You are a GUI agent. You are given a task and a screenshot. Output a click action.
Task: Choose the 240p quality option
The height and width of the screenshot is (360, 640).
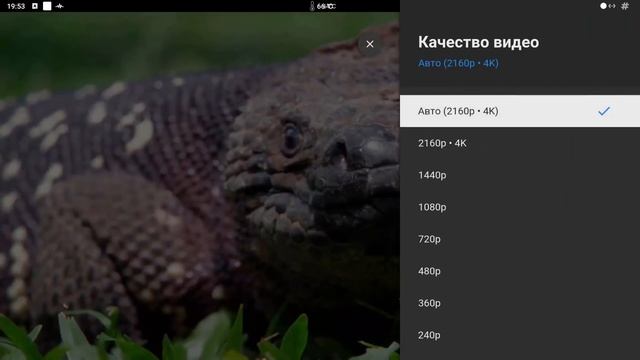click(520, 335)
